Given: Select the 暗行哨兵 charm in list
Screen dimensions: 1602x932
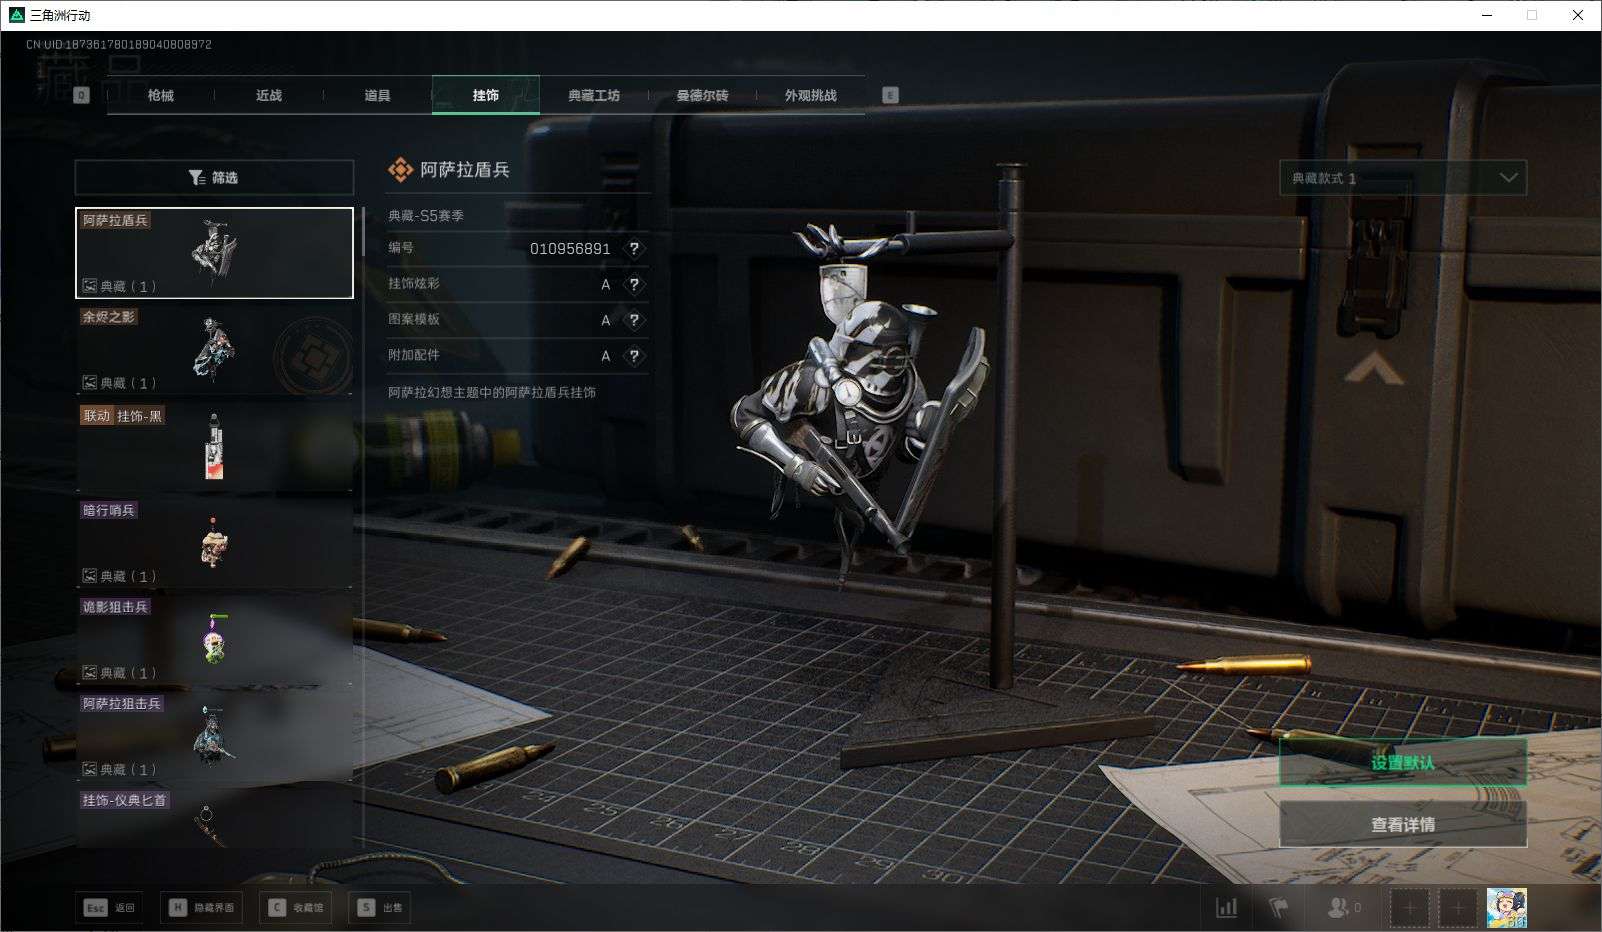Looking at the screenshot, I should click(x=214, y=543).
